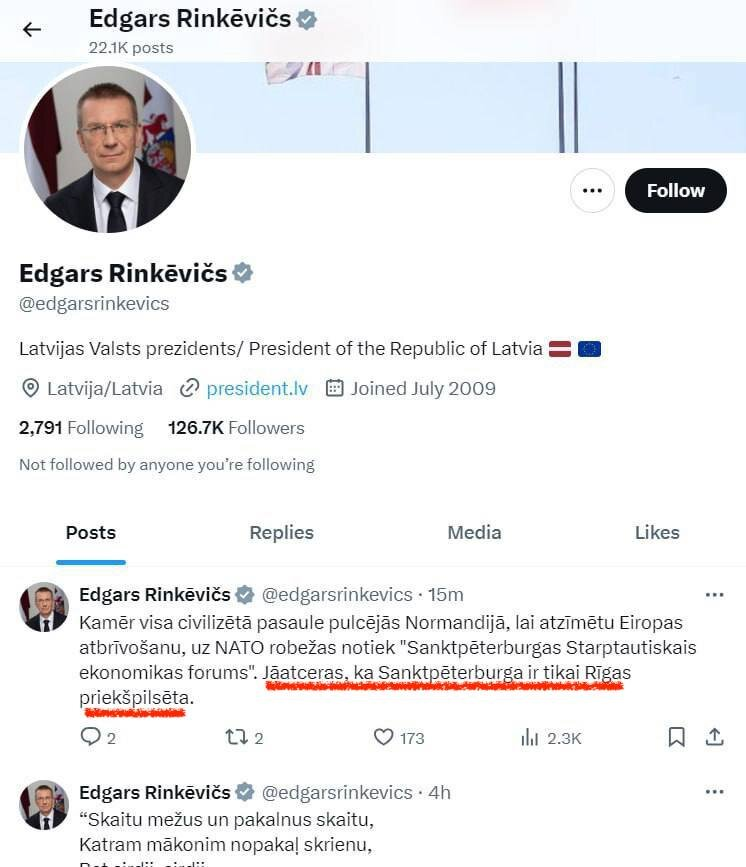The height and width of the screenshot is (867, 746).
Task: Open the 2,791 Following list
Action: click(x=81, y=428)
